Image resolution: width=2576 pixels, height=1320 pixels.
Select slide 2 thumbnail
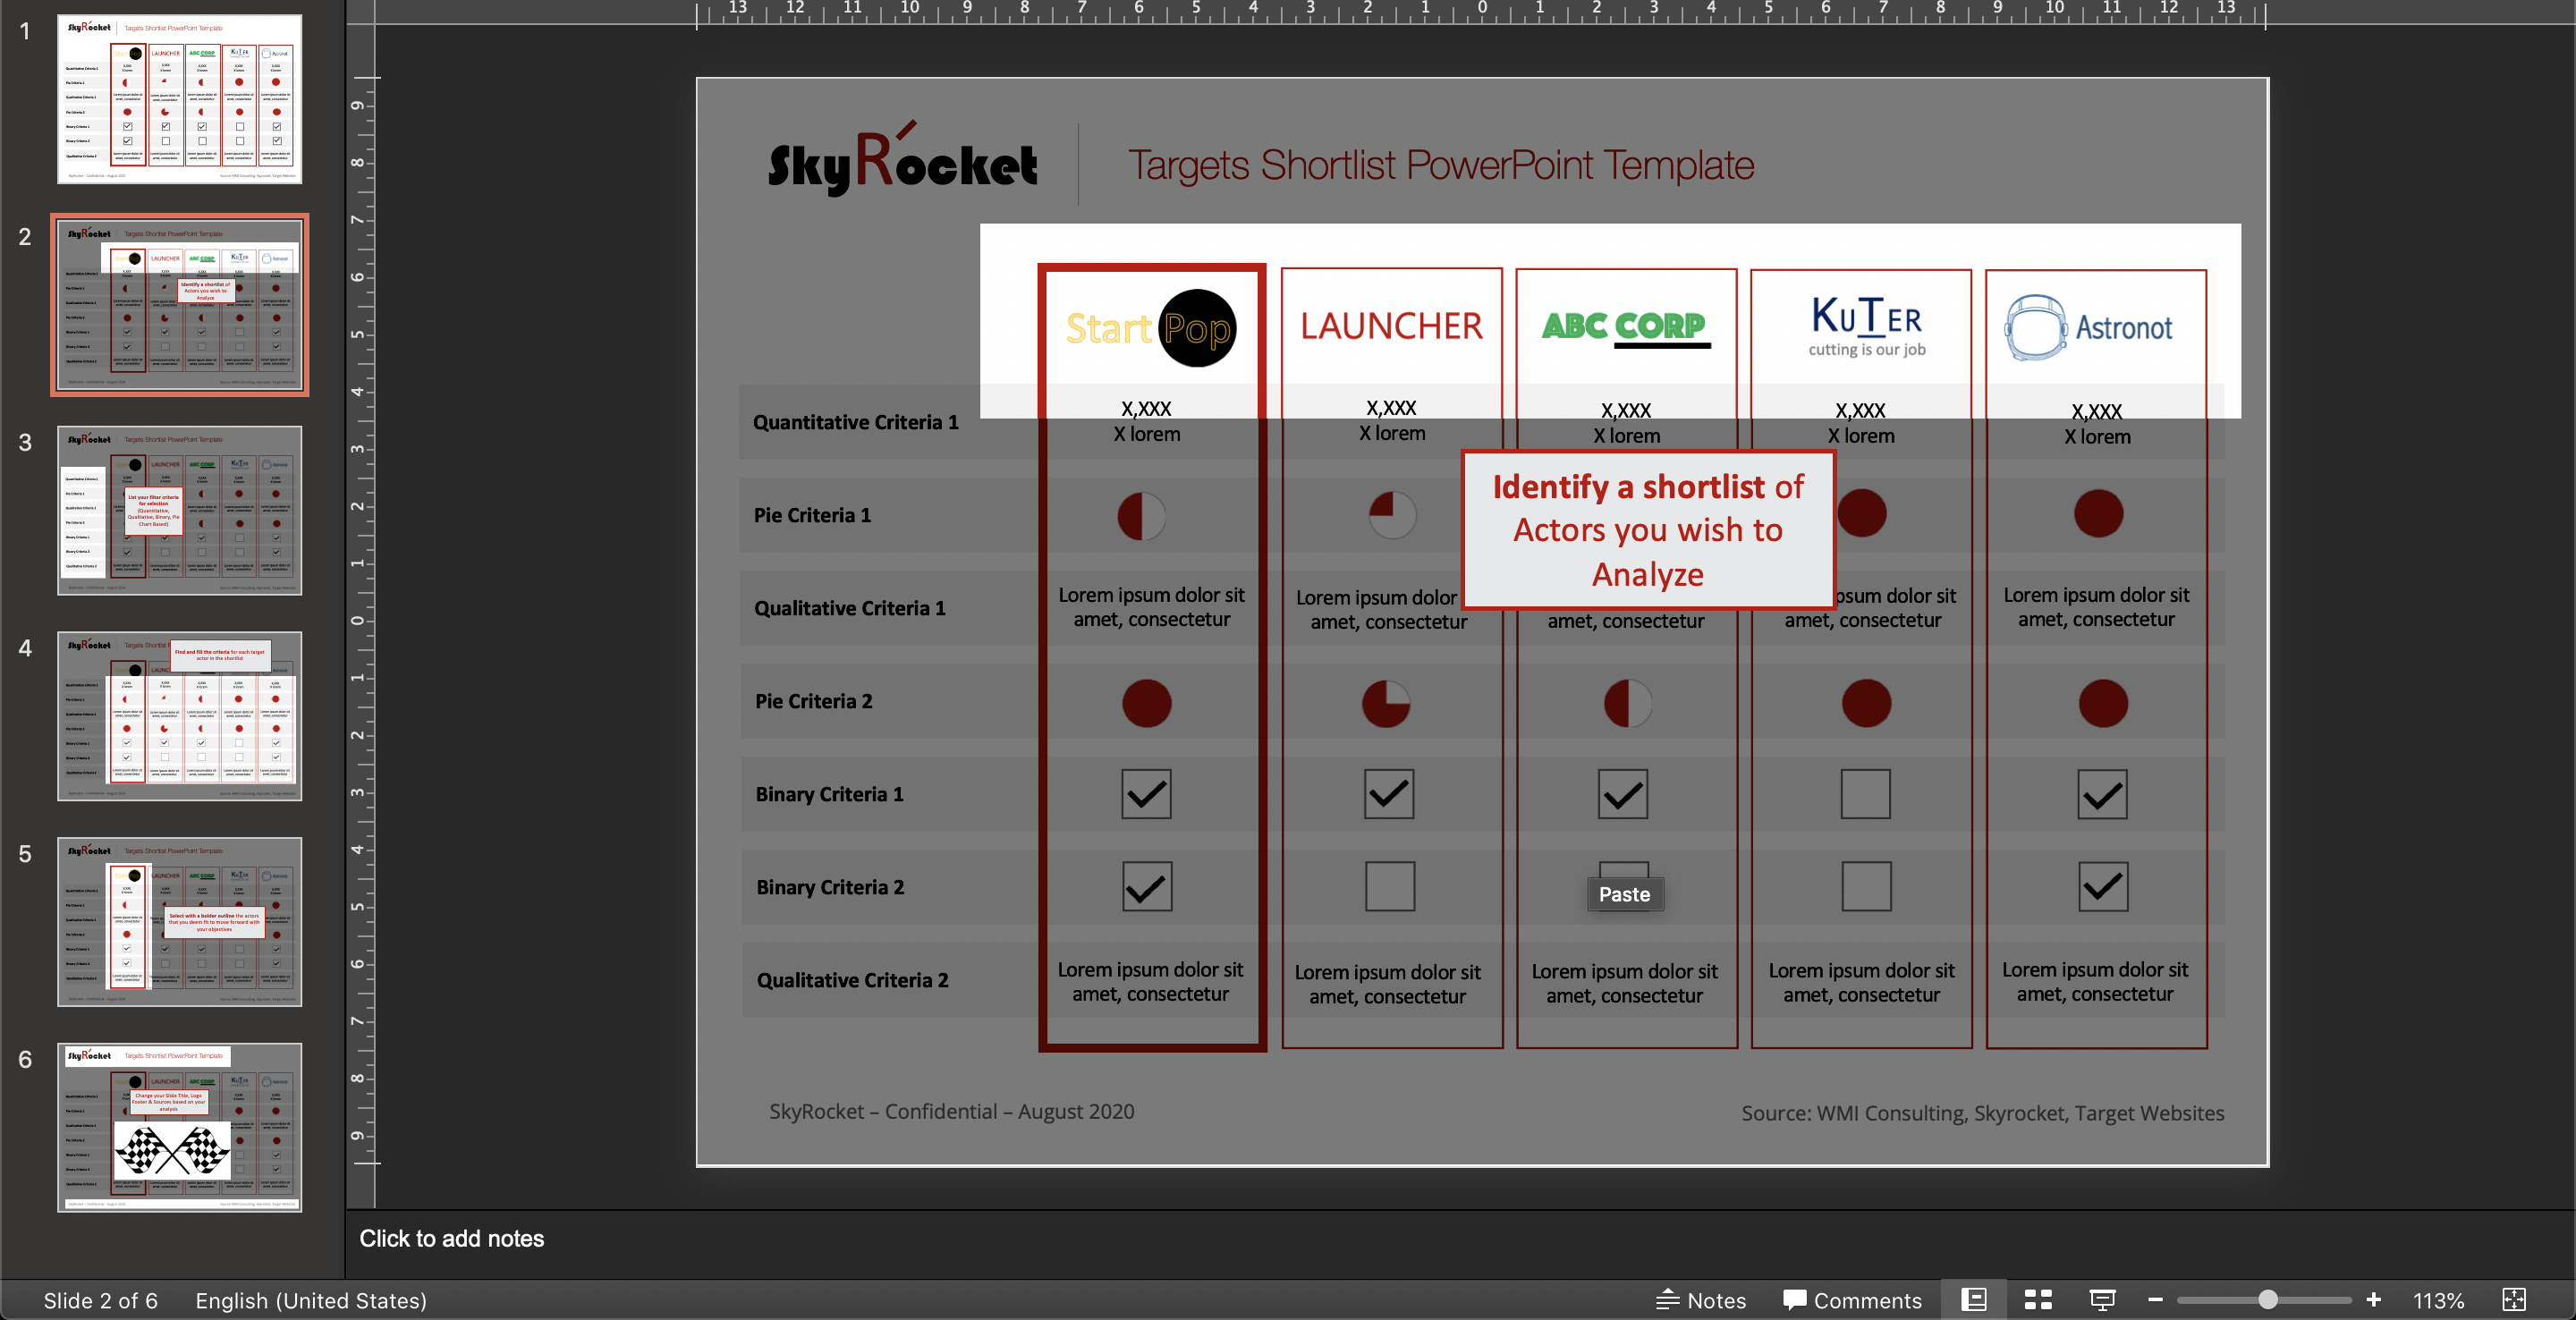click(179, 305)
